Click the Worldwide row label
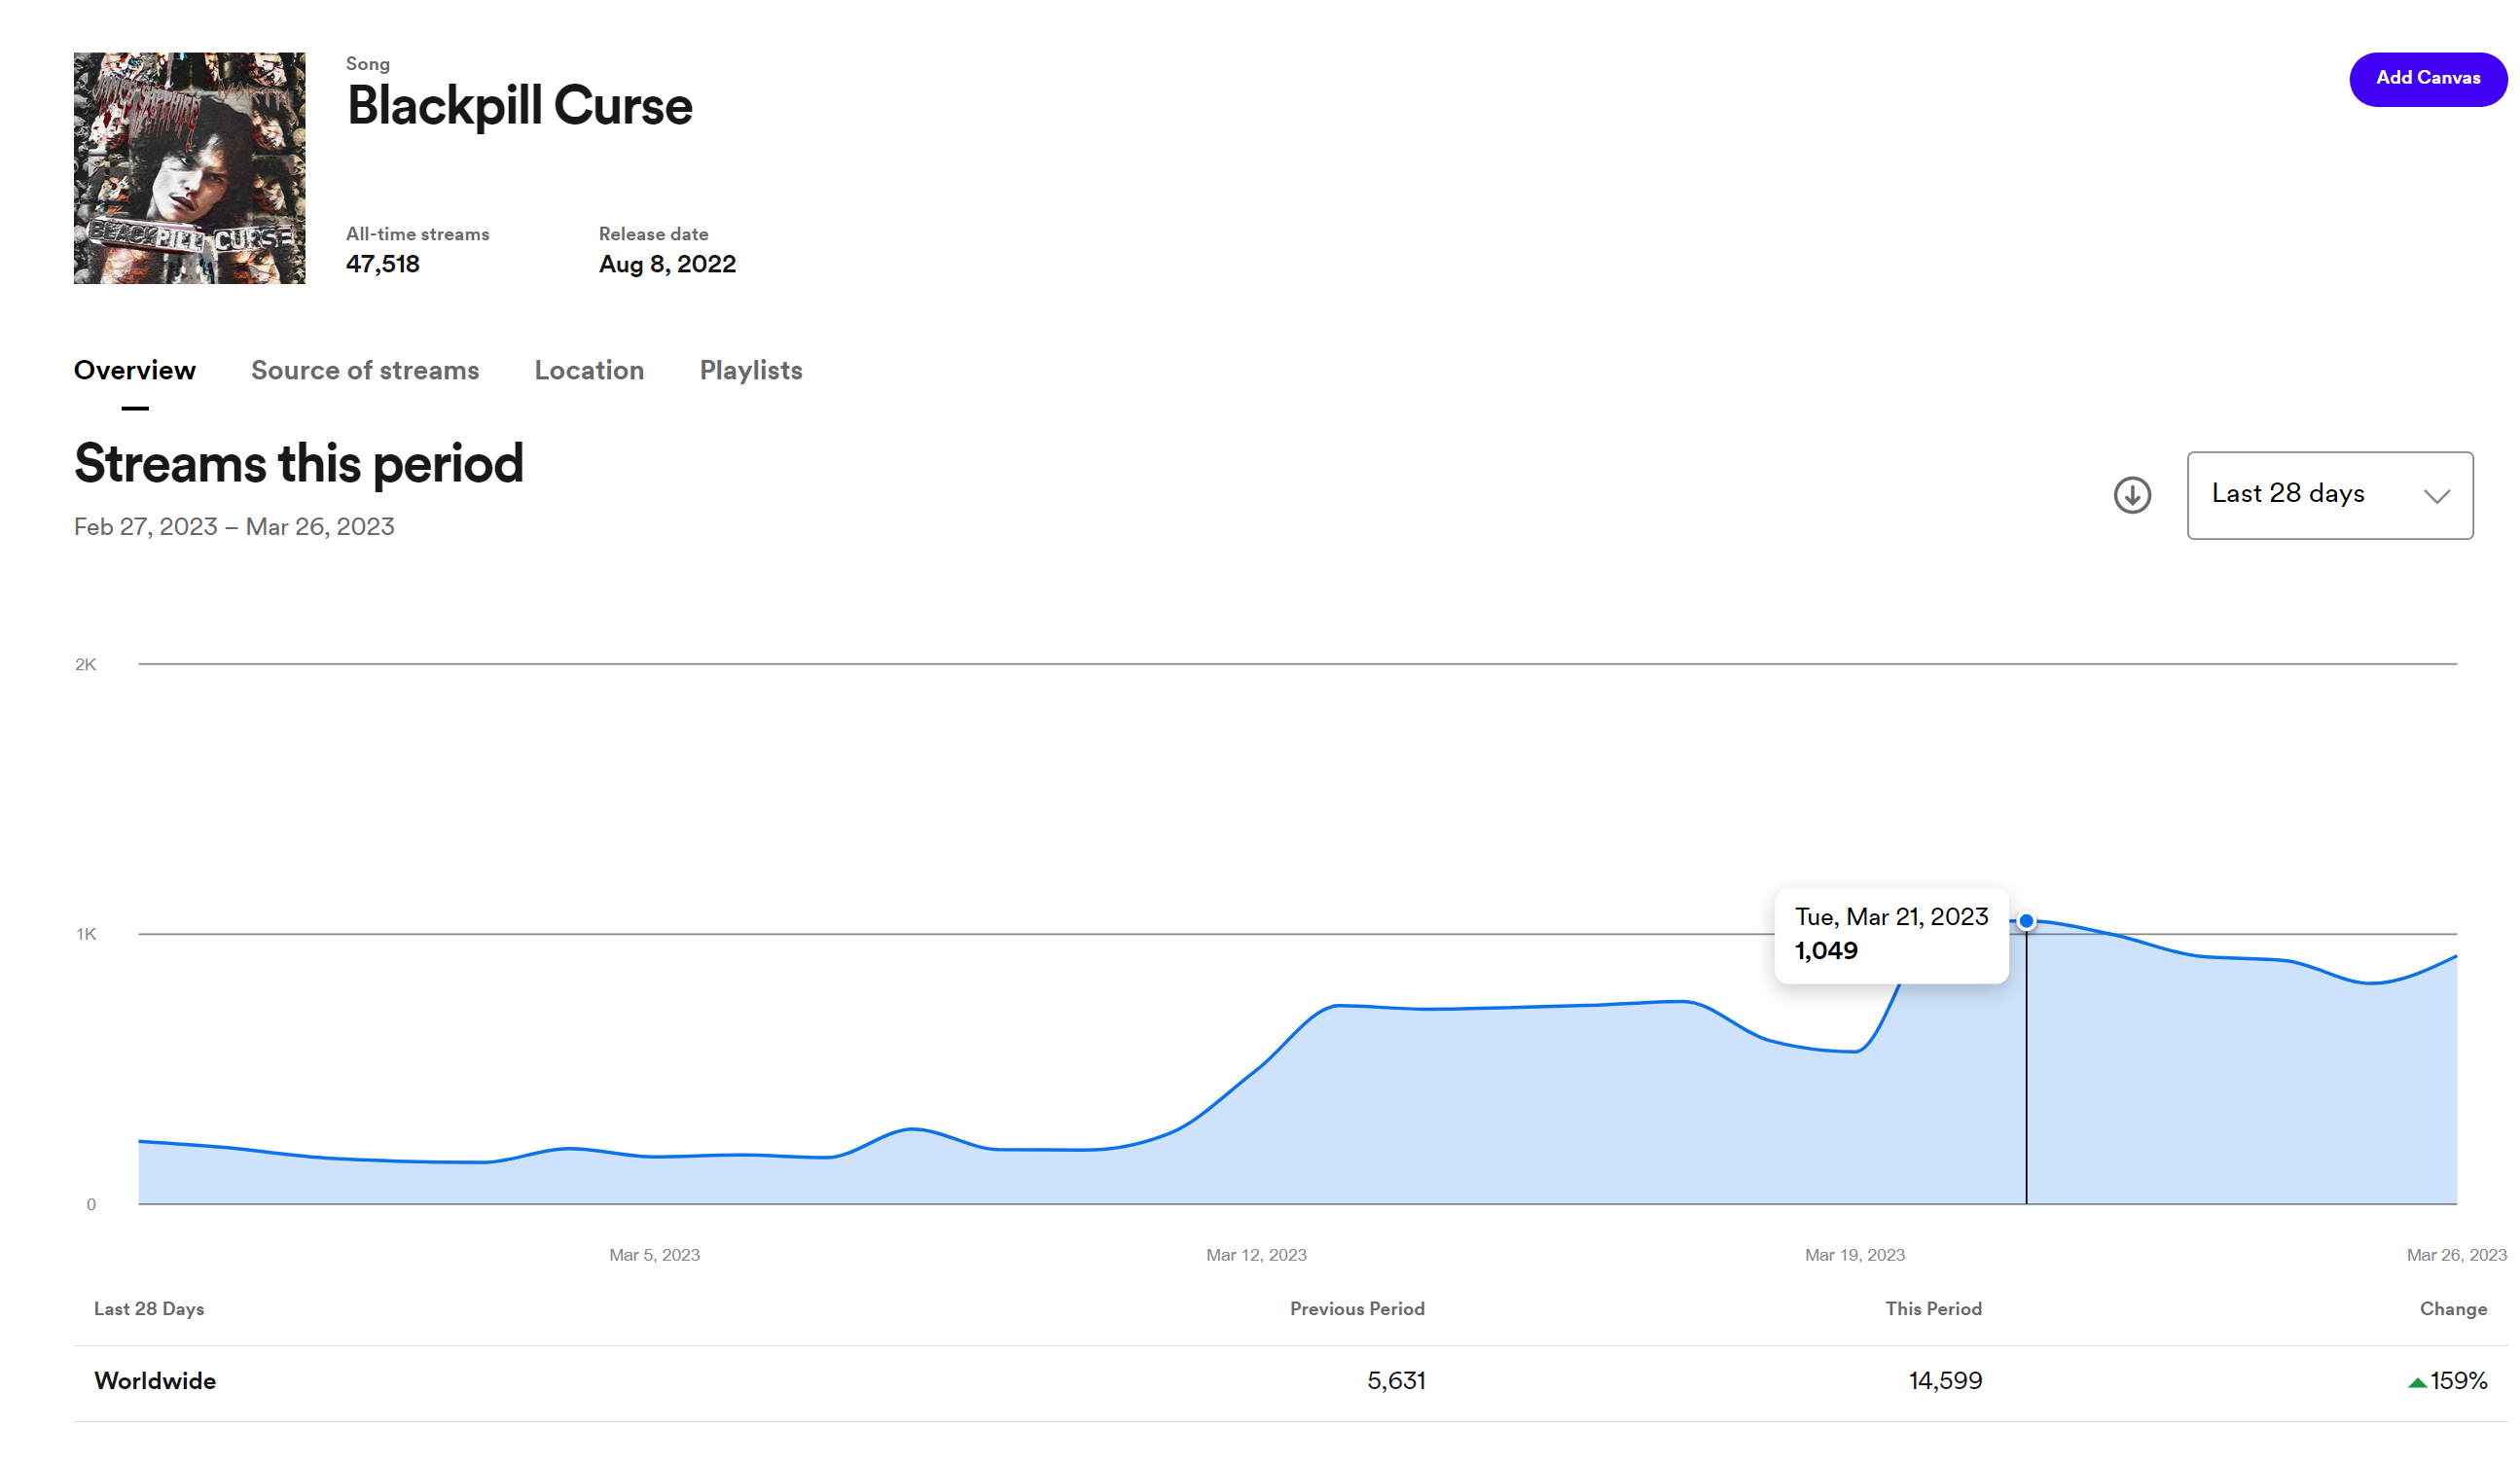Viewport: 2520px width, 1464px height. pos(155,1380)
